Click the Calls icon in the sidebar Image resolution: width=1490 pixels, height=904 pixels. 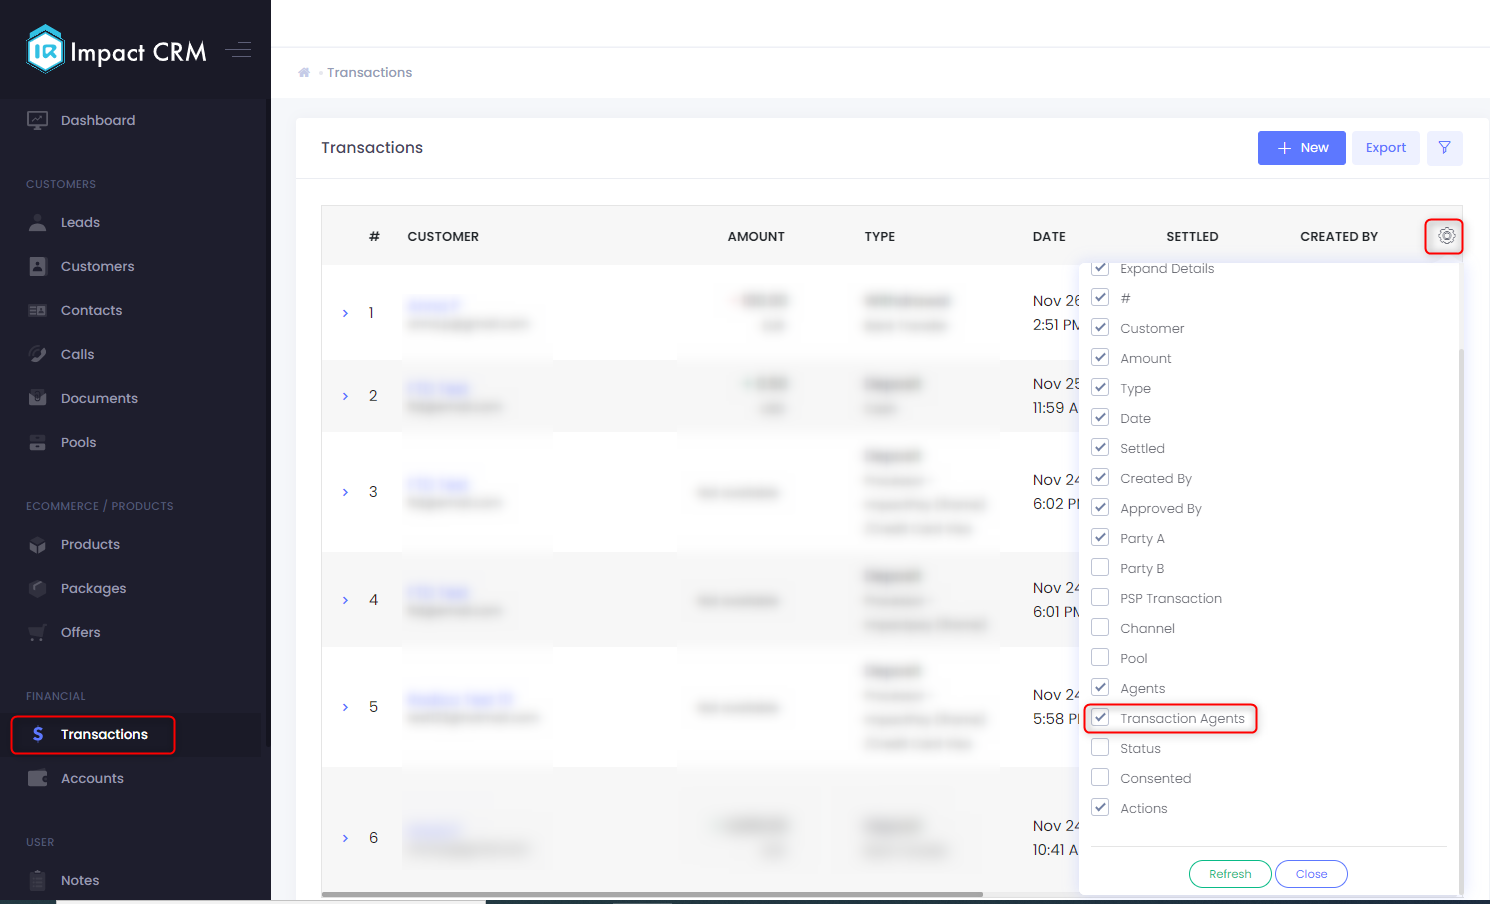pos(37,354)
